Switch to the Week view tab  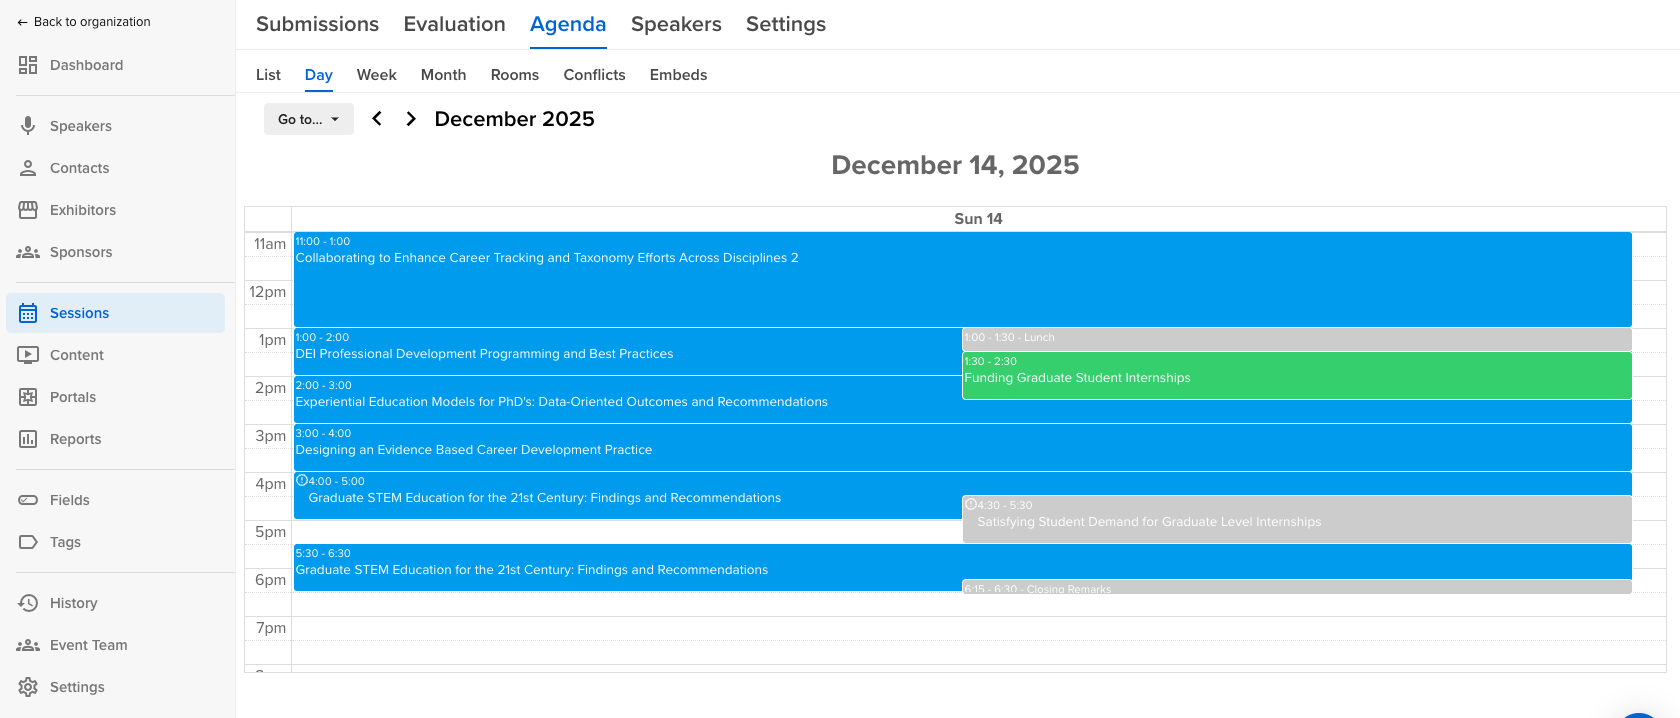click(376, 75)
